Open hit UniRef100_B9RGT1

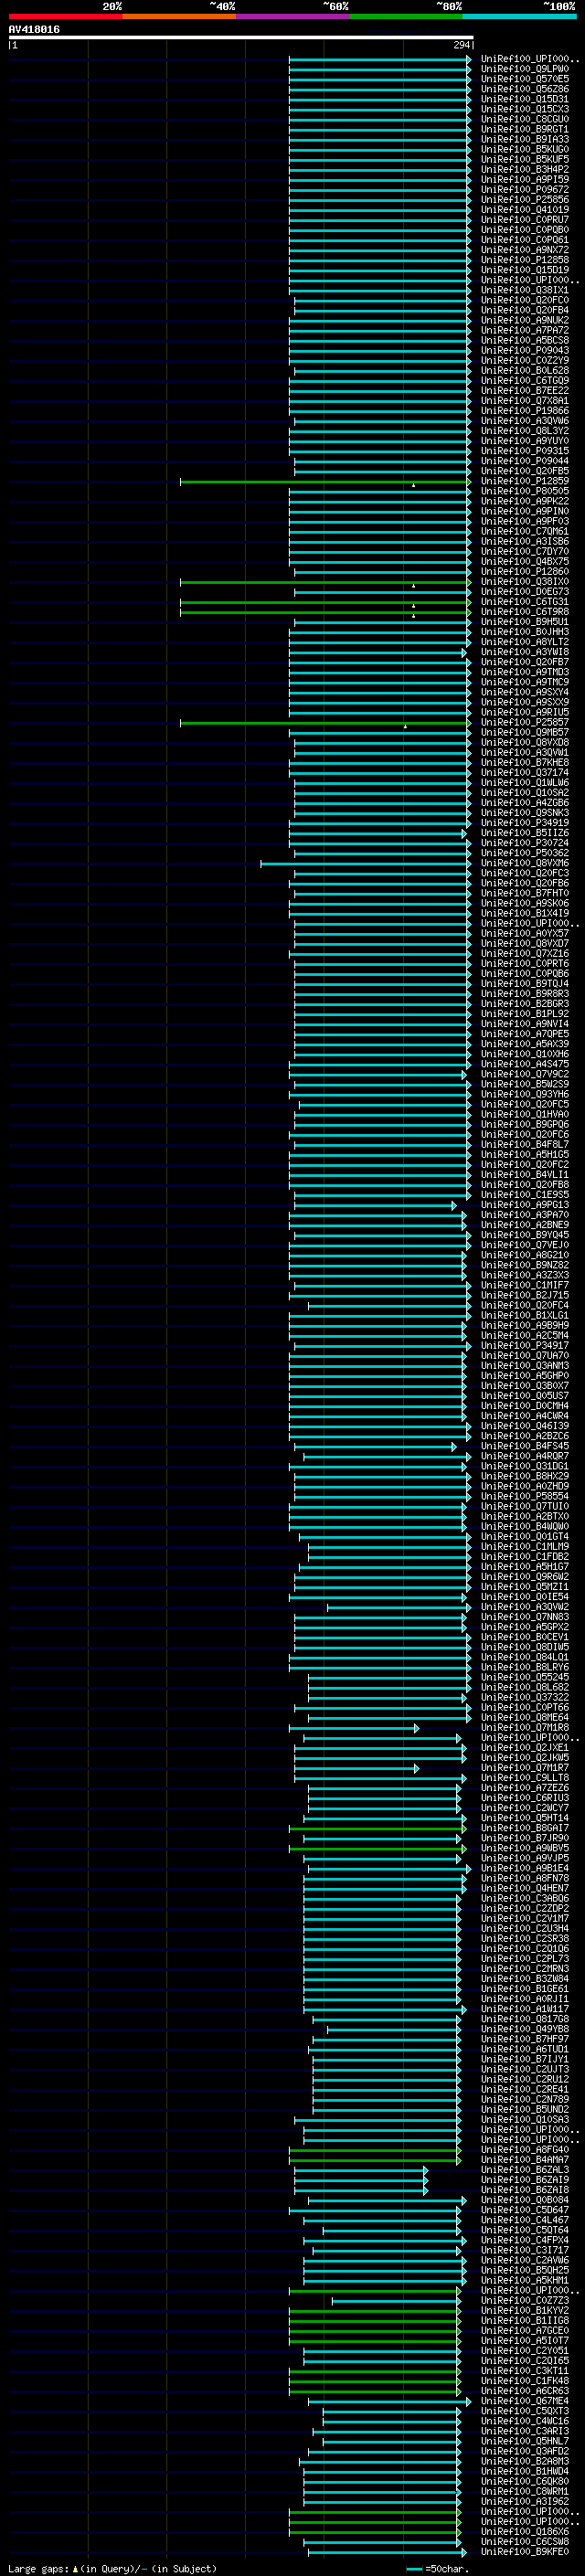(525, 129)
